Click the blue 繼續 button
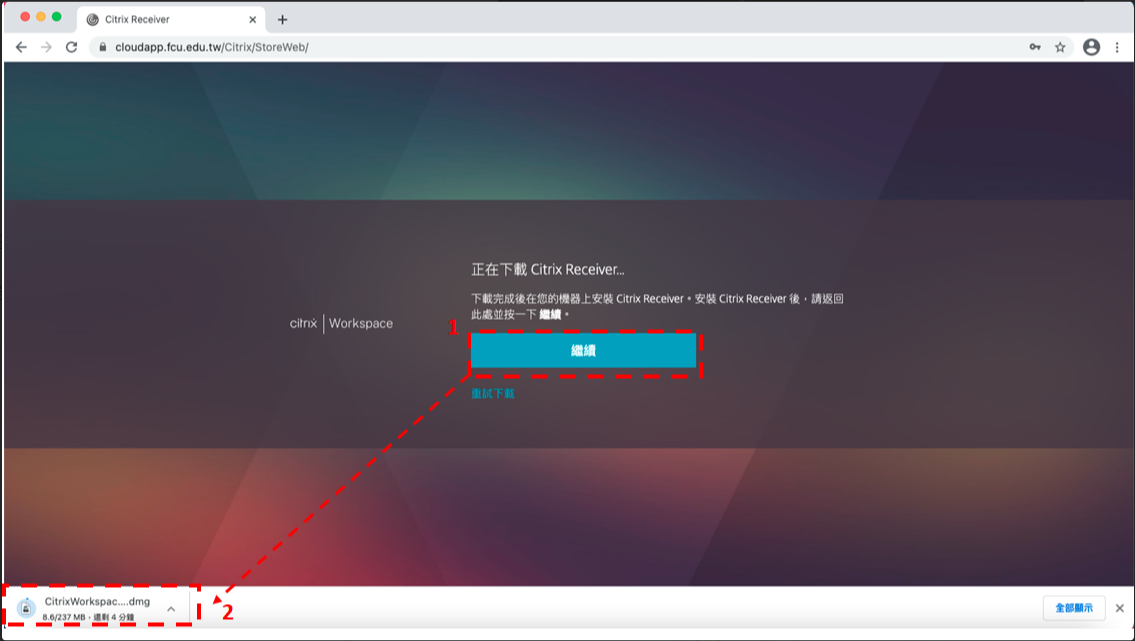1135x641 pixels. (583, 351)
